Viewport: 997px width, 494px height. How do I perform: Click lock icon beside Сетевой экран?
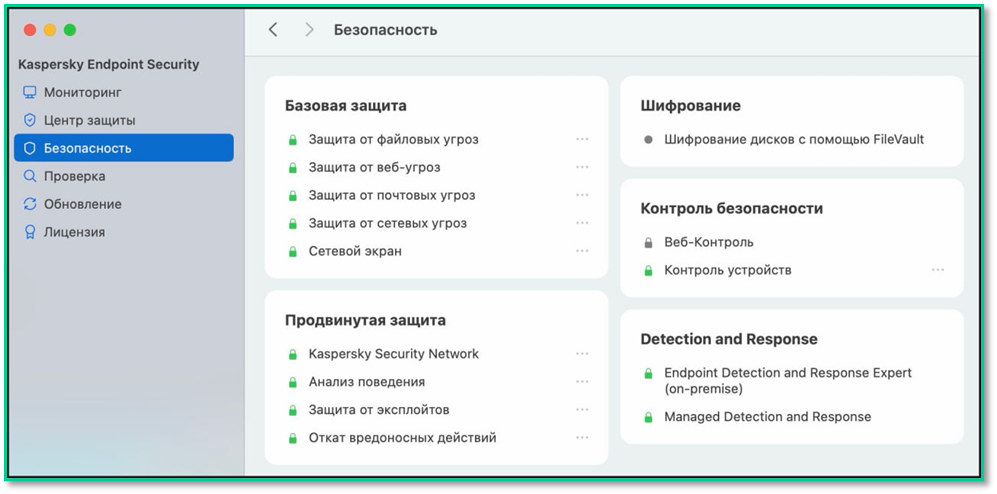[x=292, y=252]
